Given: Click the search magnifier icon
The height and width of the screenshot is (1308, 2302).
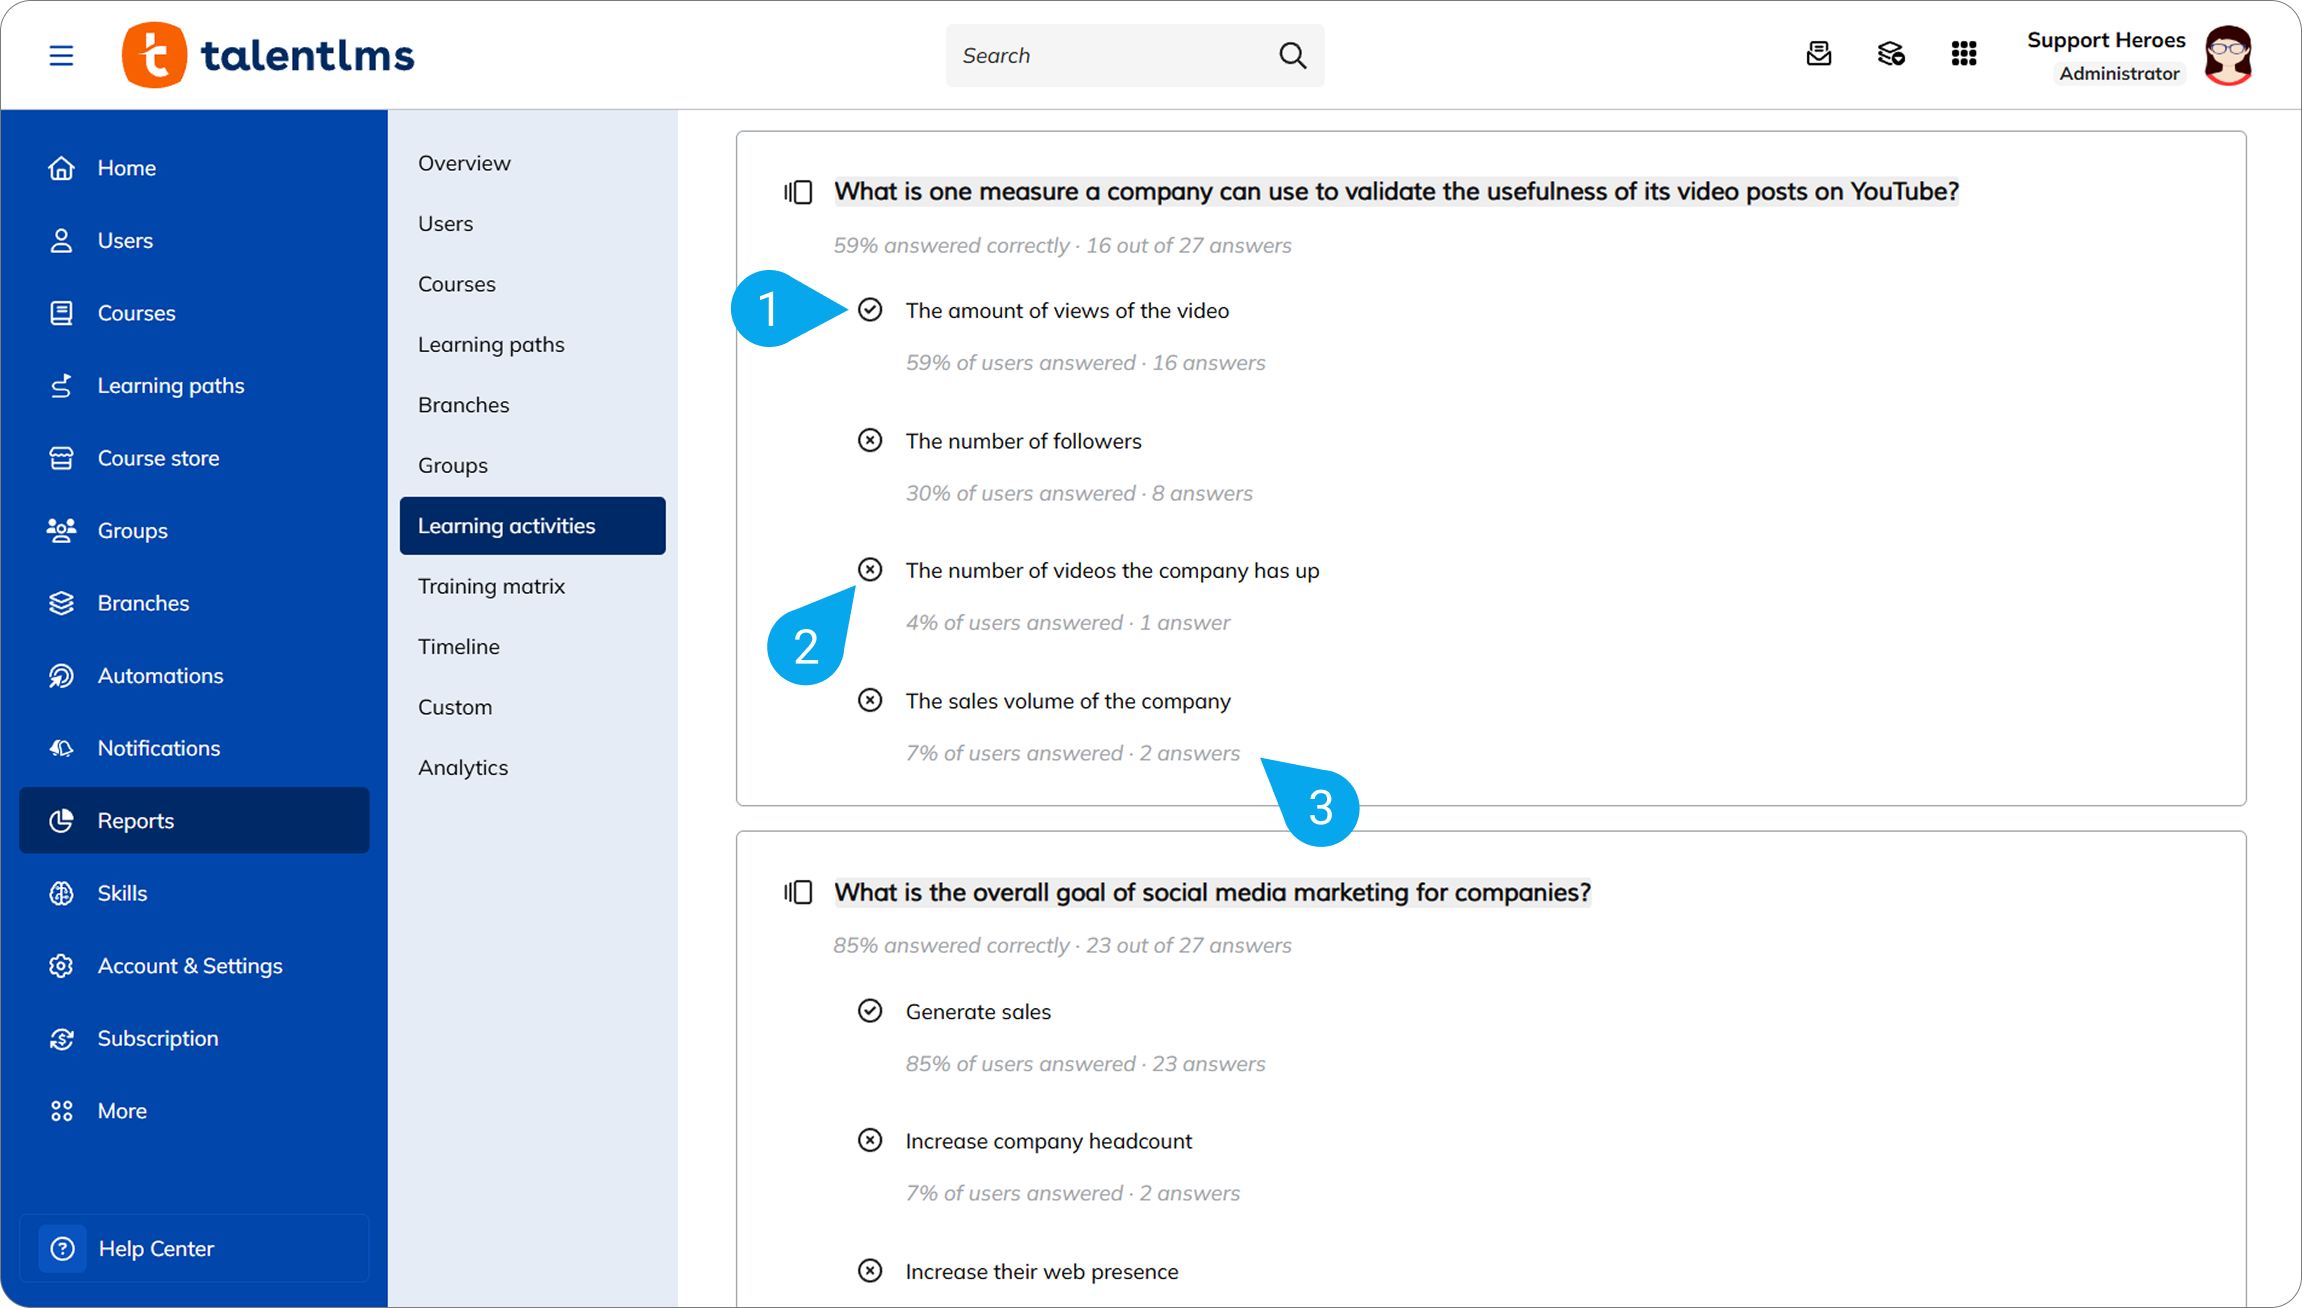Looking at the screenshot, I should tap(1292, 55).
